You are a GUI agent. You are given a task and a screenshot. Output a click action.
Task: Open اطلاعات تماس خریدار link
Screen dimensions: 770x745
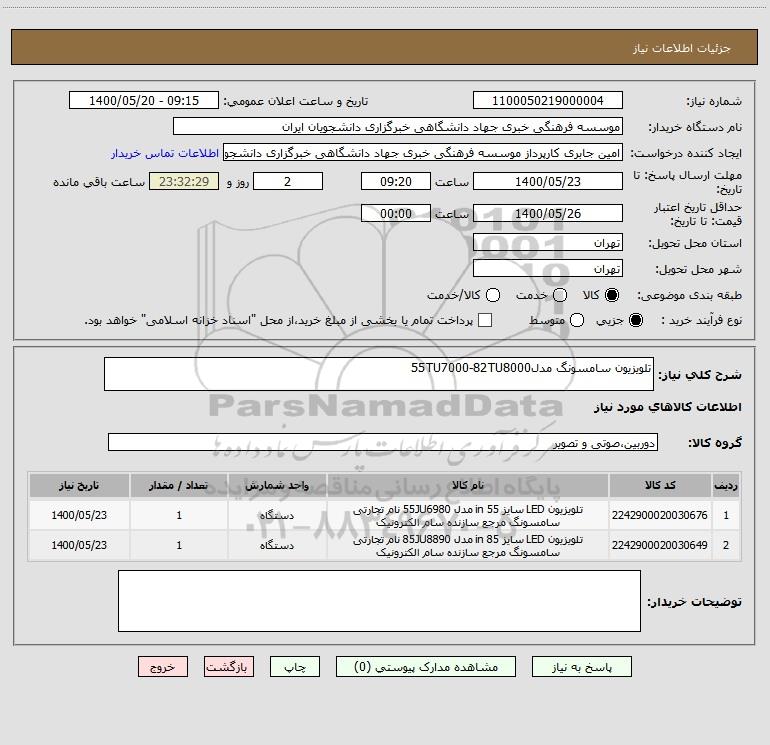(165, 153)
